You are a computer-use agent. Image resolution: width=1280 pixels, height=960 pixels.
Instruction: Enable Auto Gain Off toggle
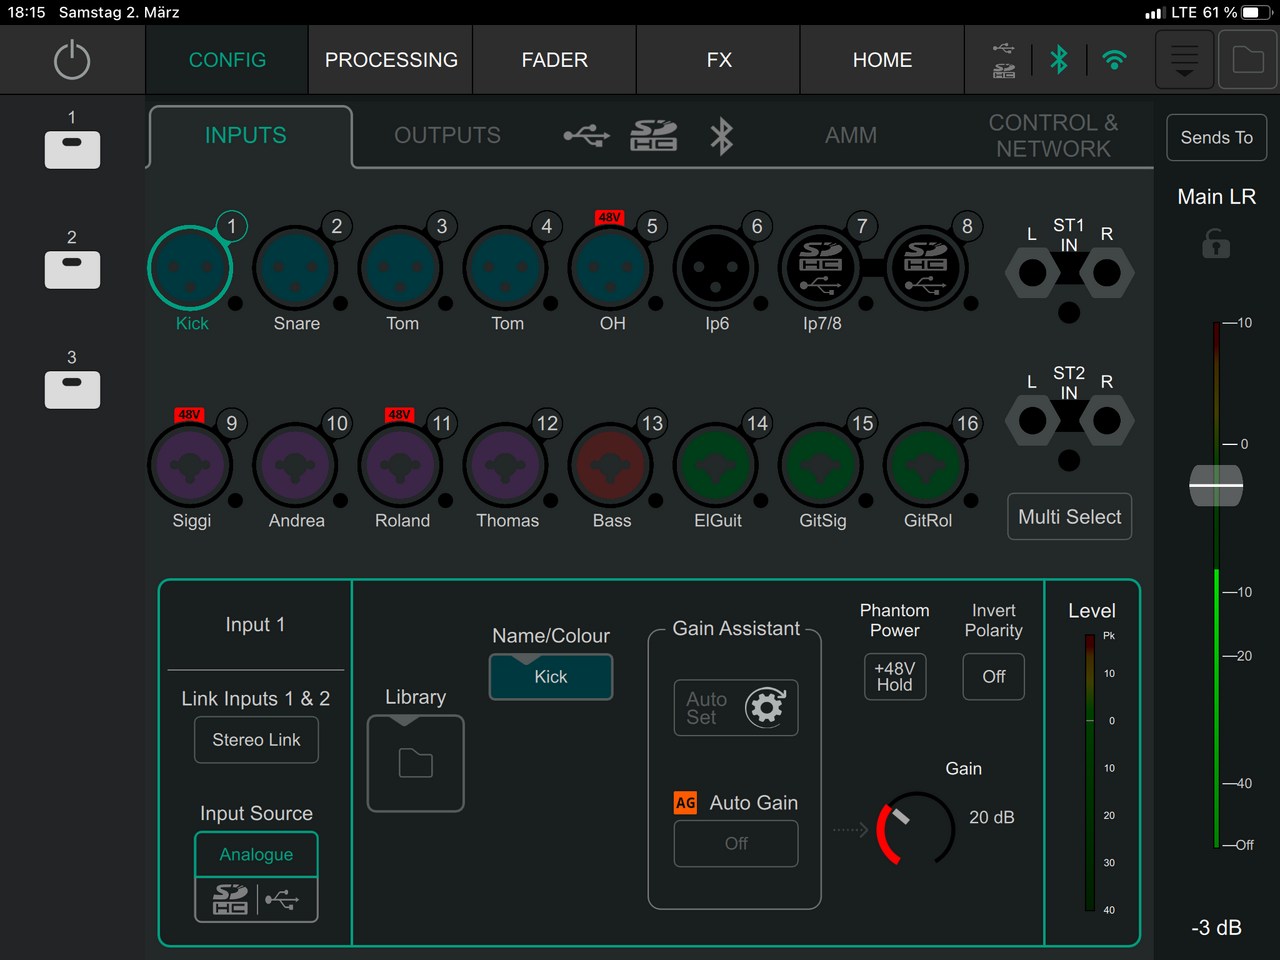736,844
